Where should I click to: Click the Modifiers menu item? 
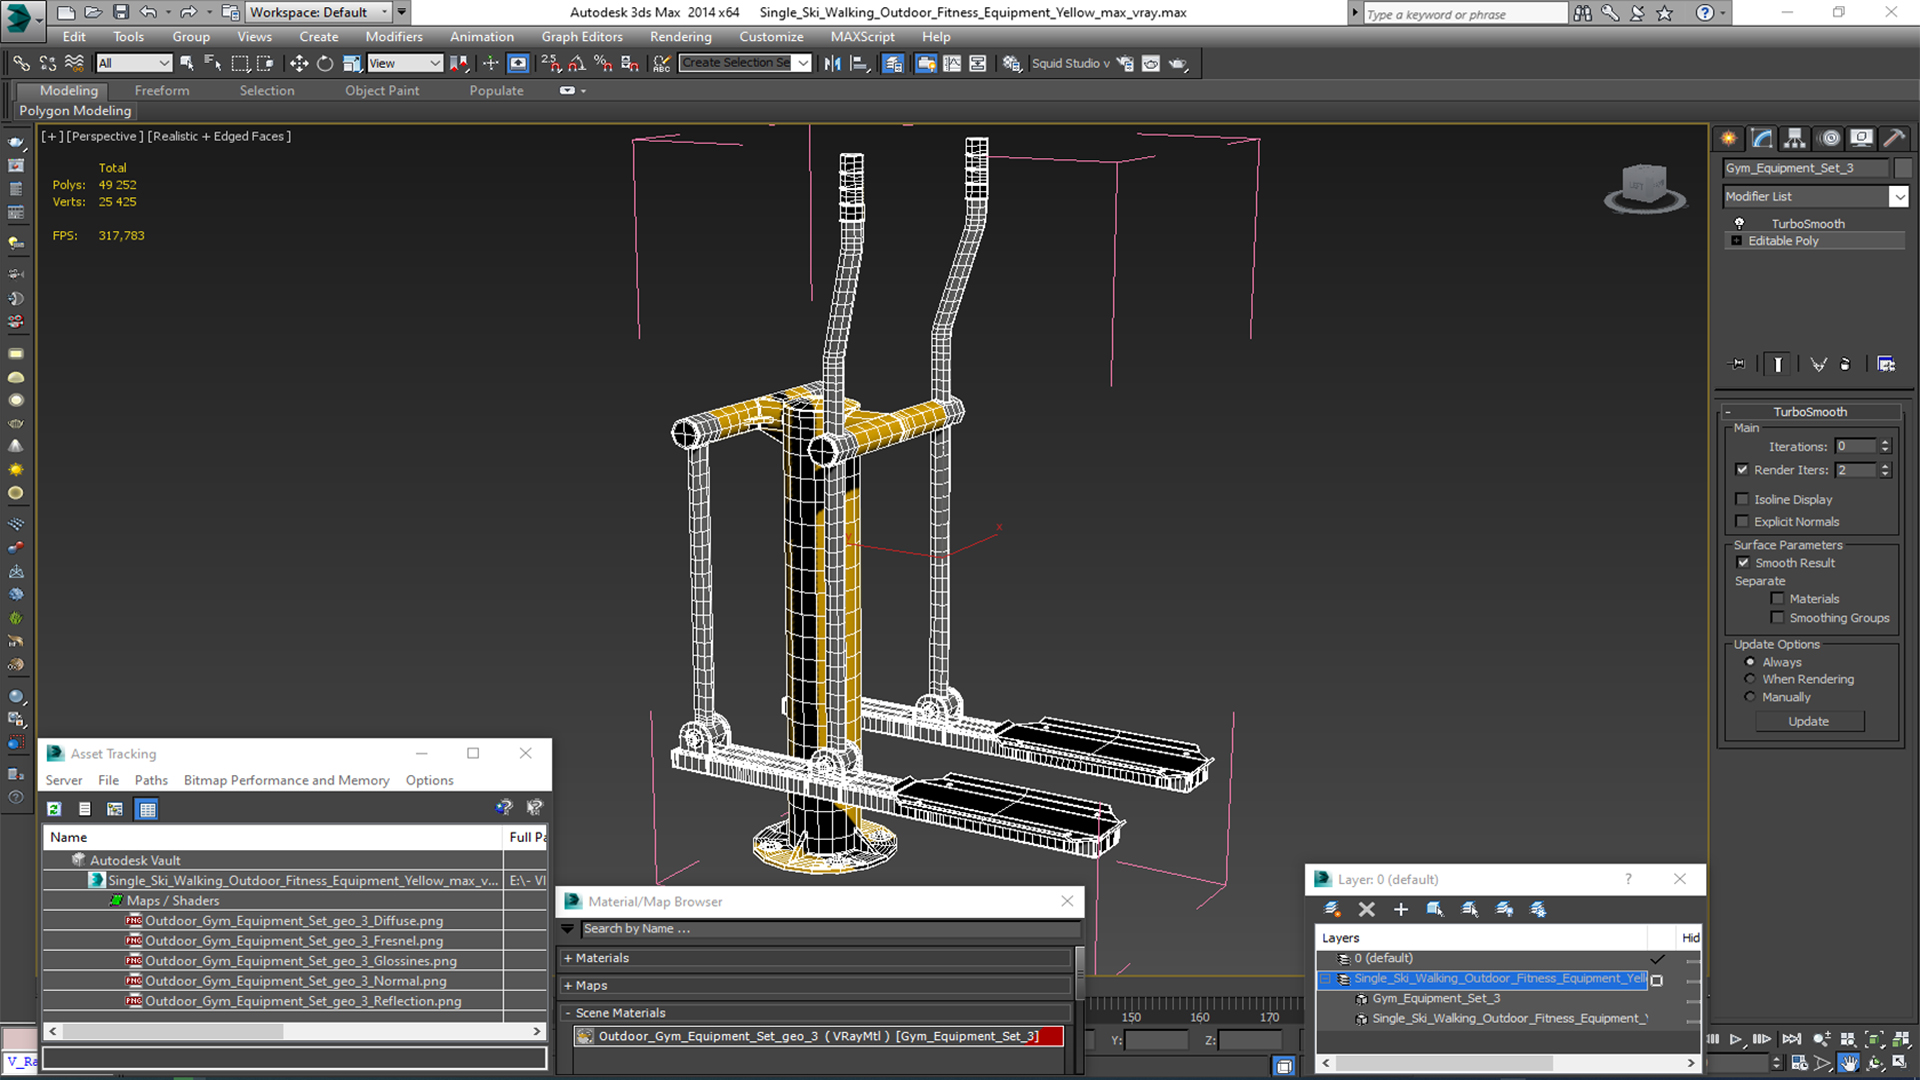pyautogui.click(x=393, y=36)
